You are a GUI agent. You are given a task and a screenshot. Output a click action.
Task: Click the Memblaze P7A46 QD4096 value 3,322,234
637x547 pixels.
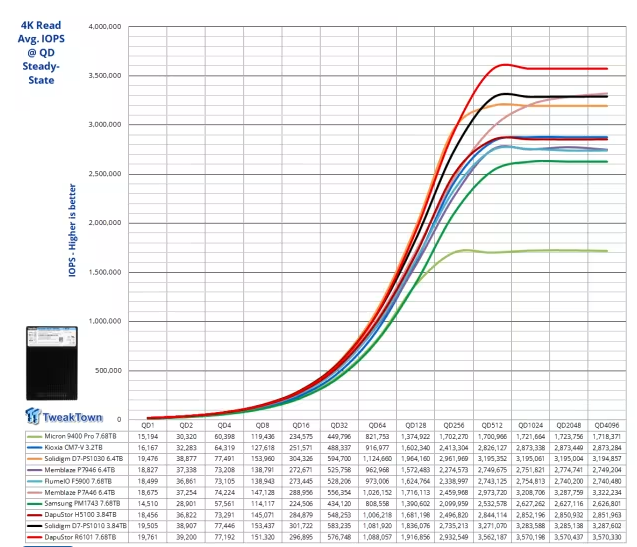click(607, 492)
